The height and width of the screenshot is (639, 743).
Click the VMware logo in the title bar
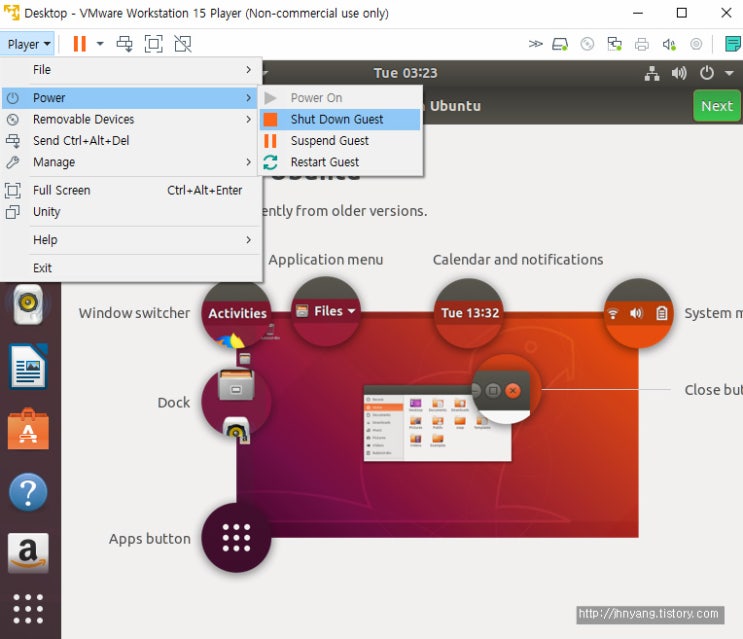[11, 13]
